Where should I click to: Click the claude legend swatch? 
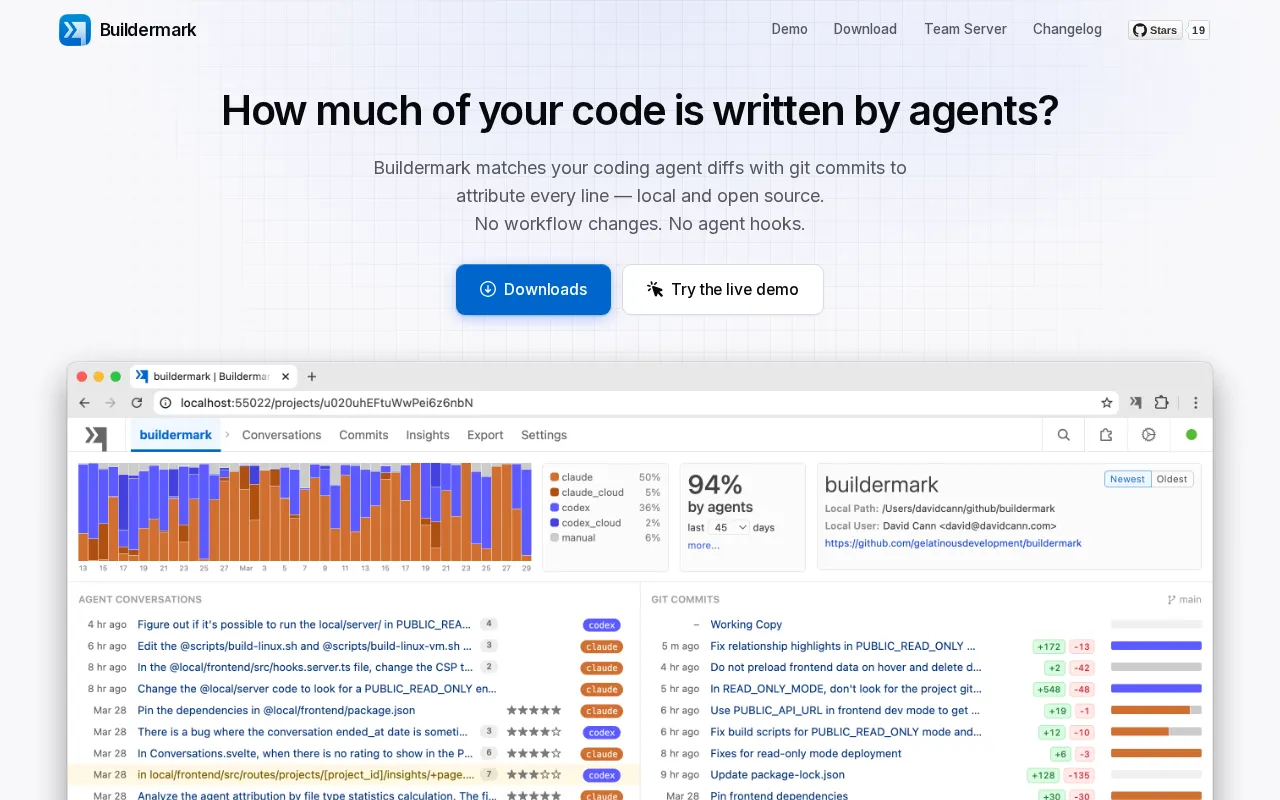point(554,477)
